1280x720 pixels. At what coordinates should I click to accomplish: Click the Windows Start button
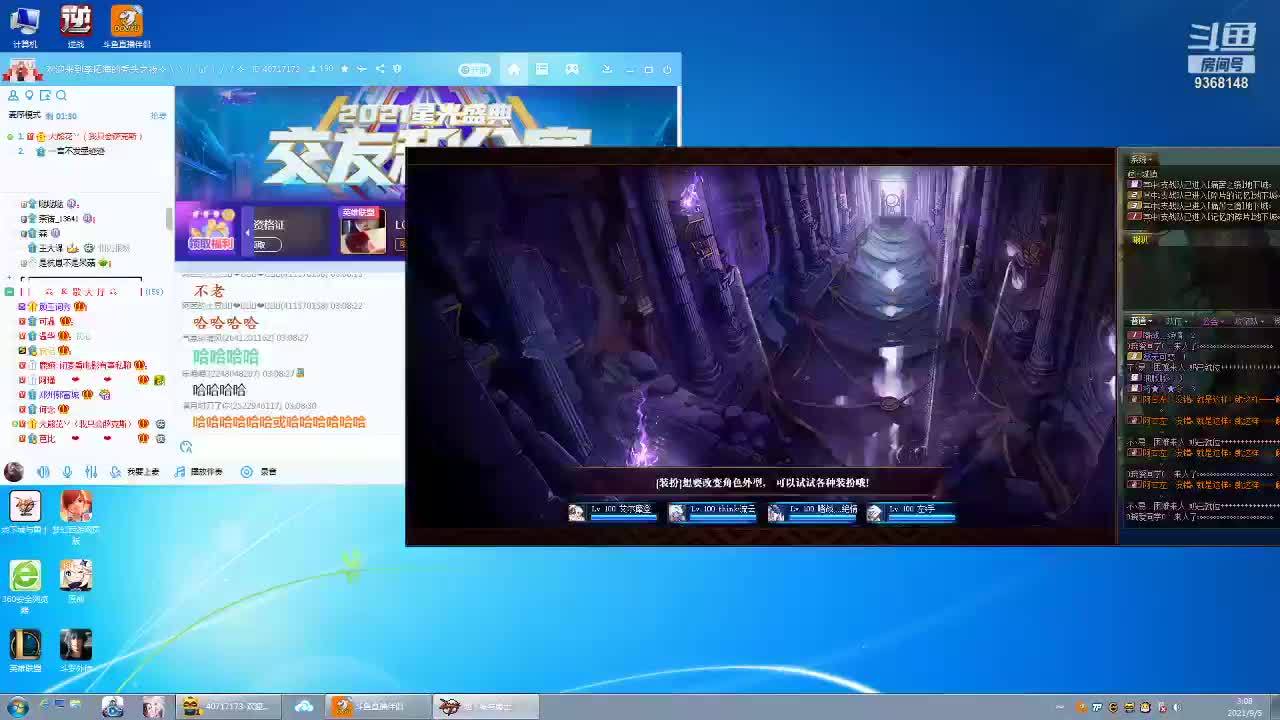(17, 707)
